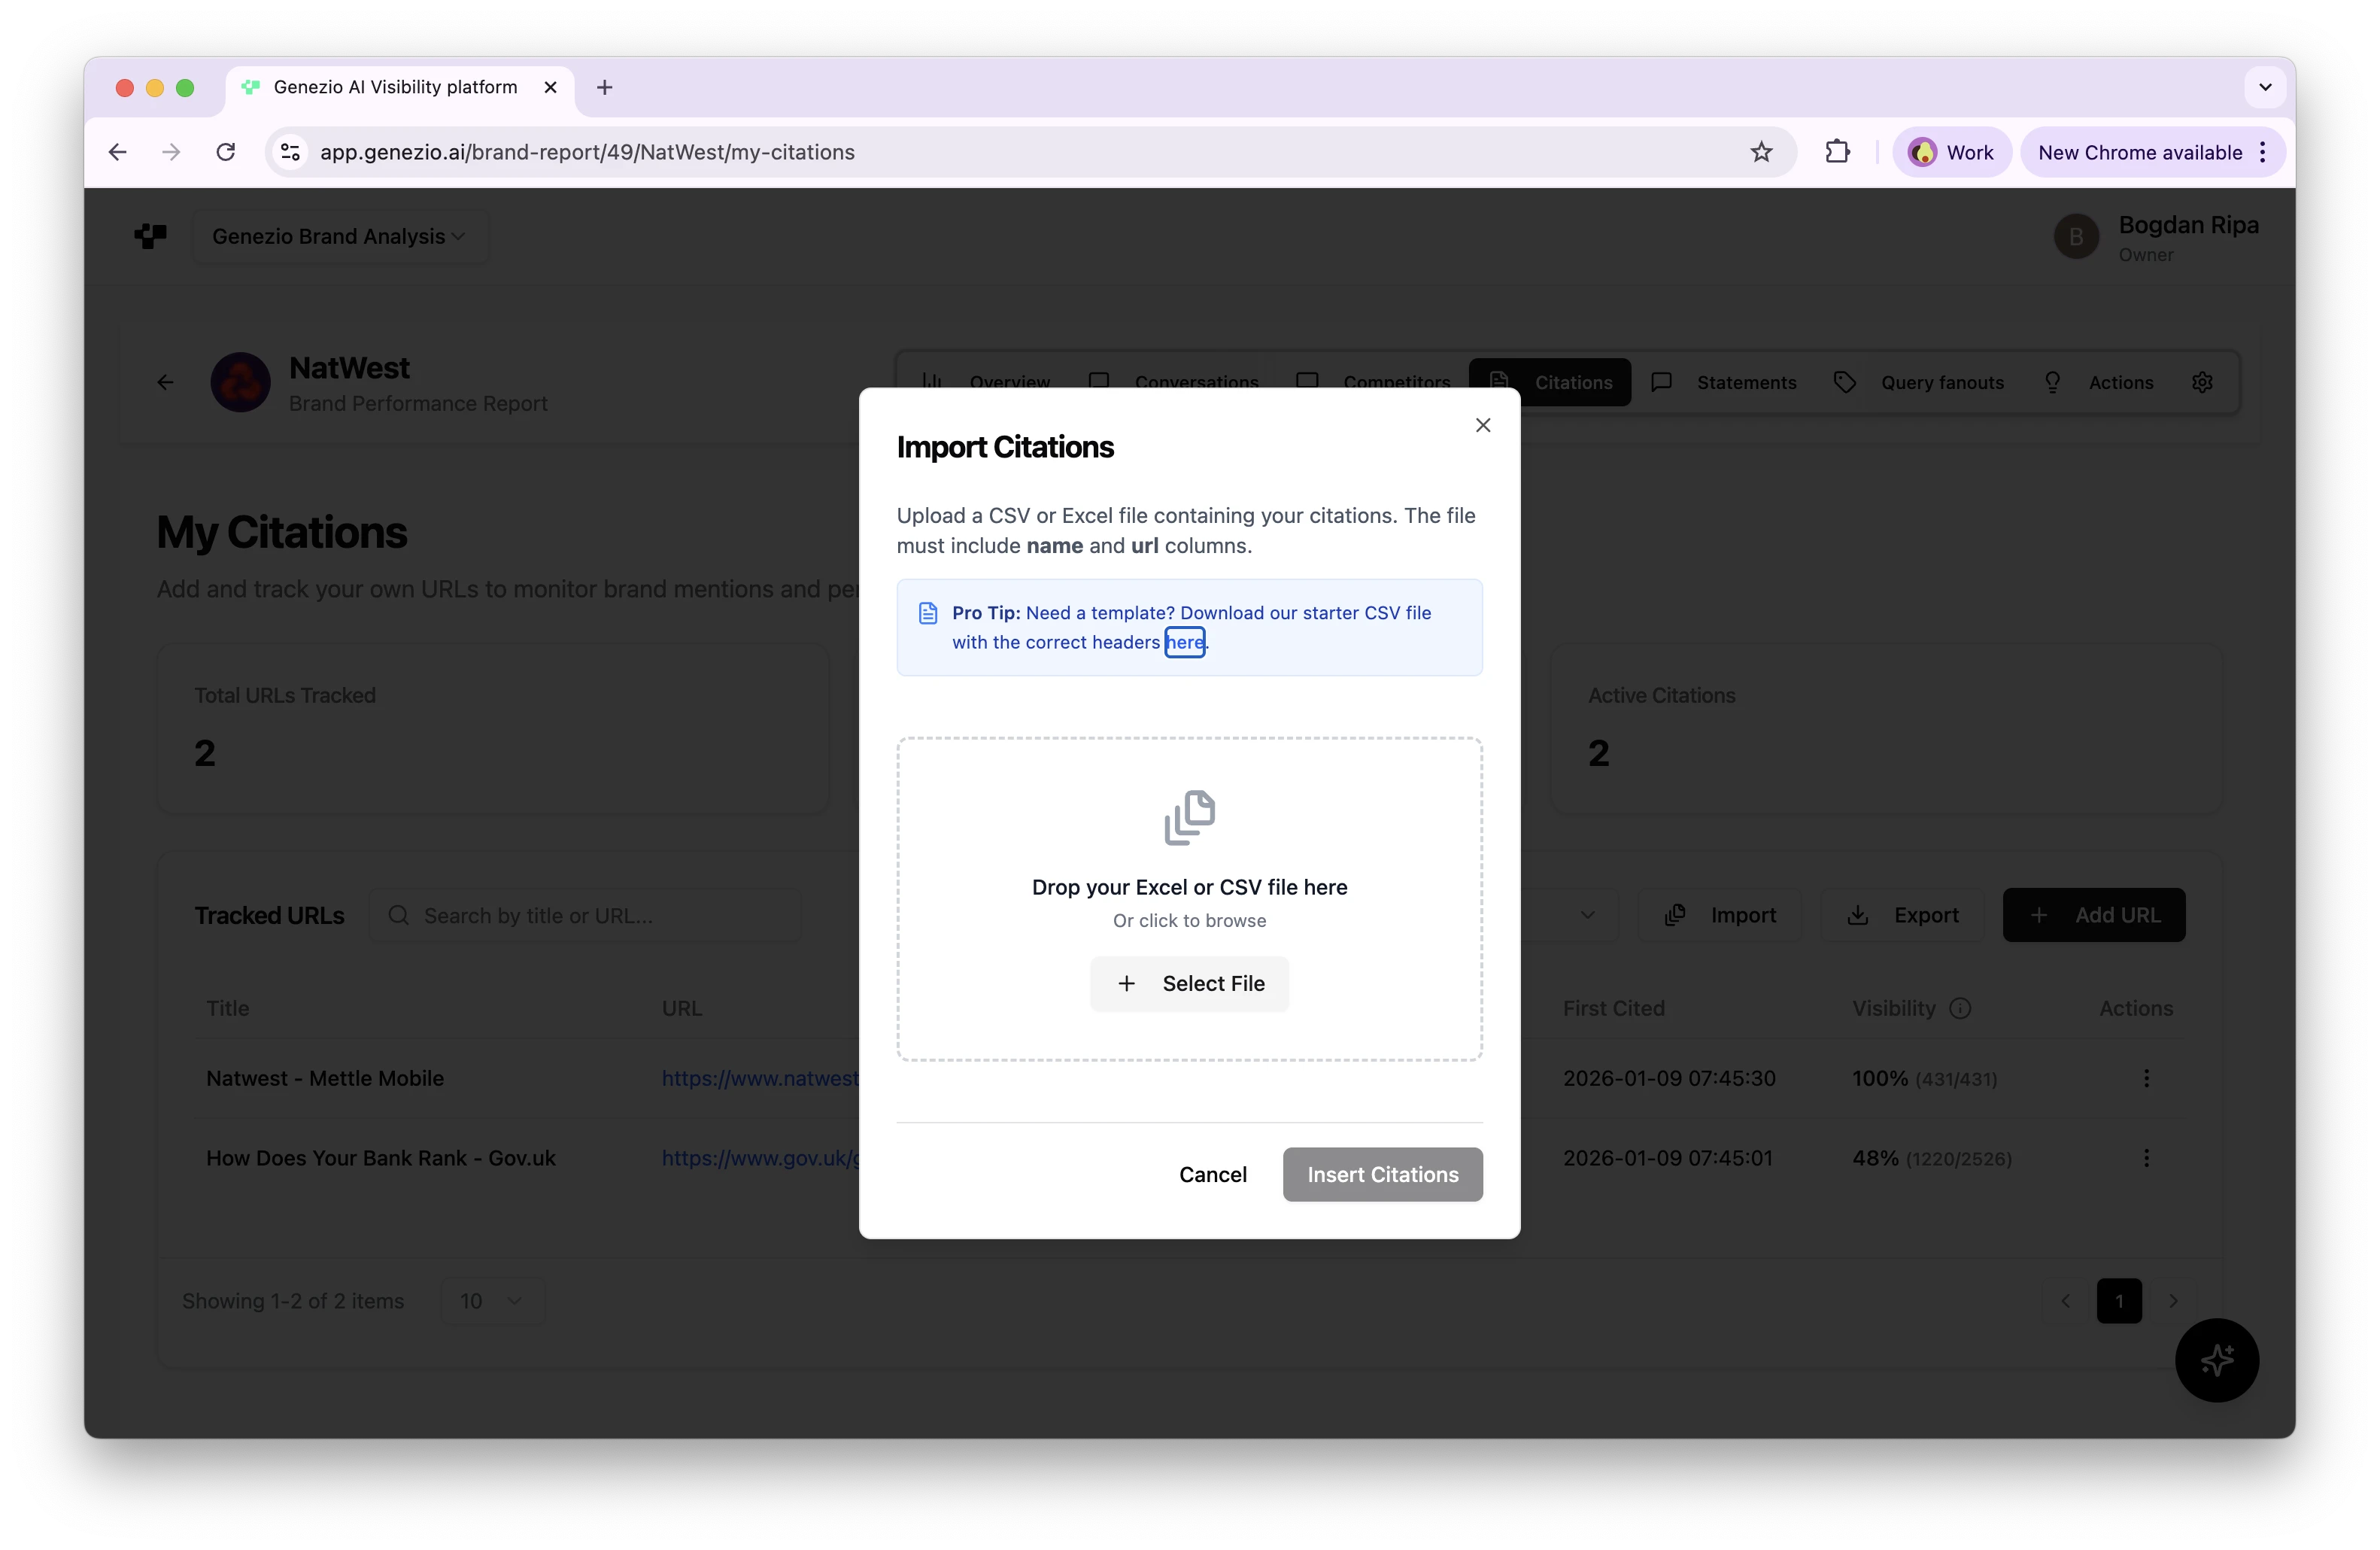2380x1550 pixels.
Task: Open the Work profile menu
Action: point(1951,152)
